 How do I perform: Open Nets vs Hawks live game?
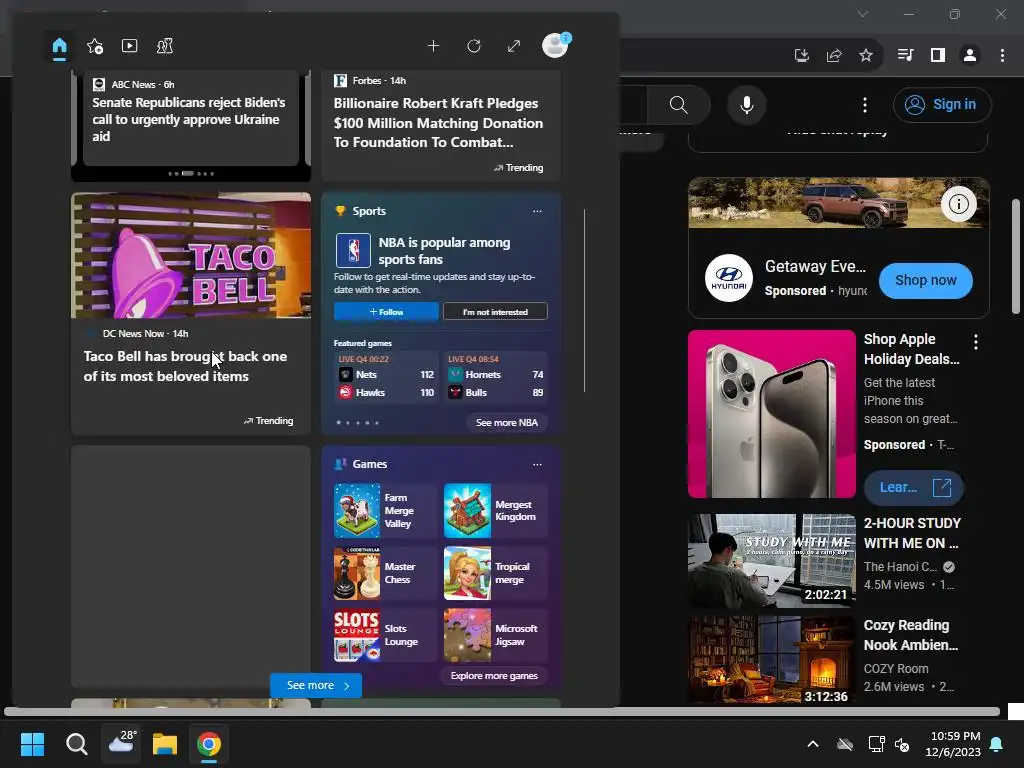pyautogui.click(x=386, y=377)
